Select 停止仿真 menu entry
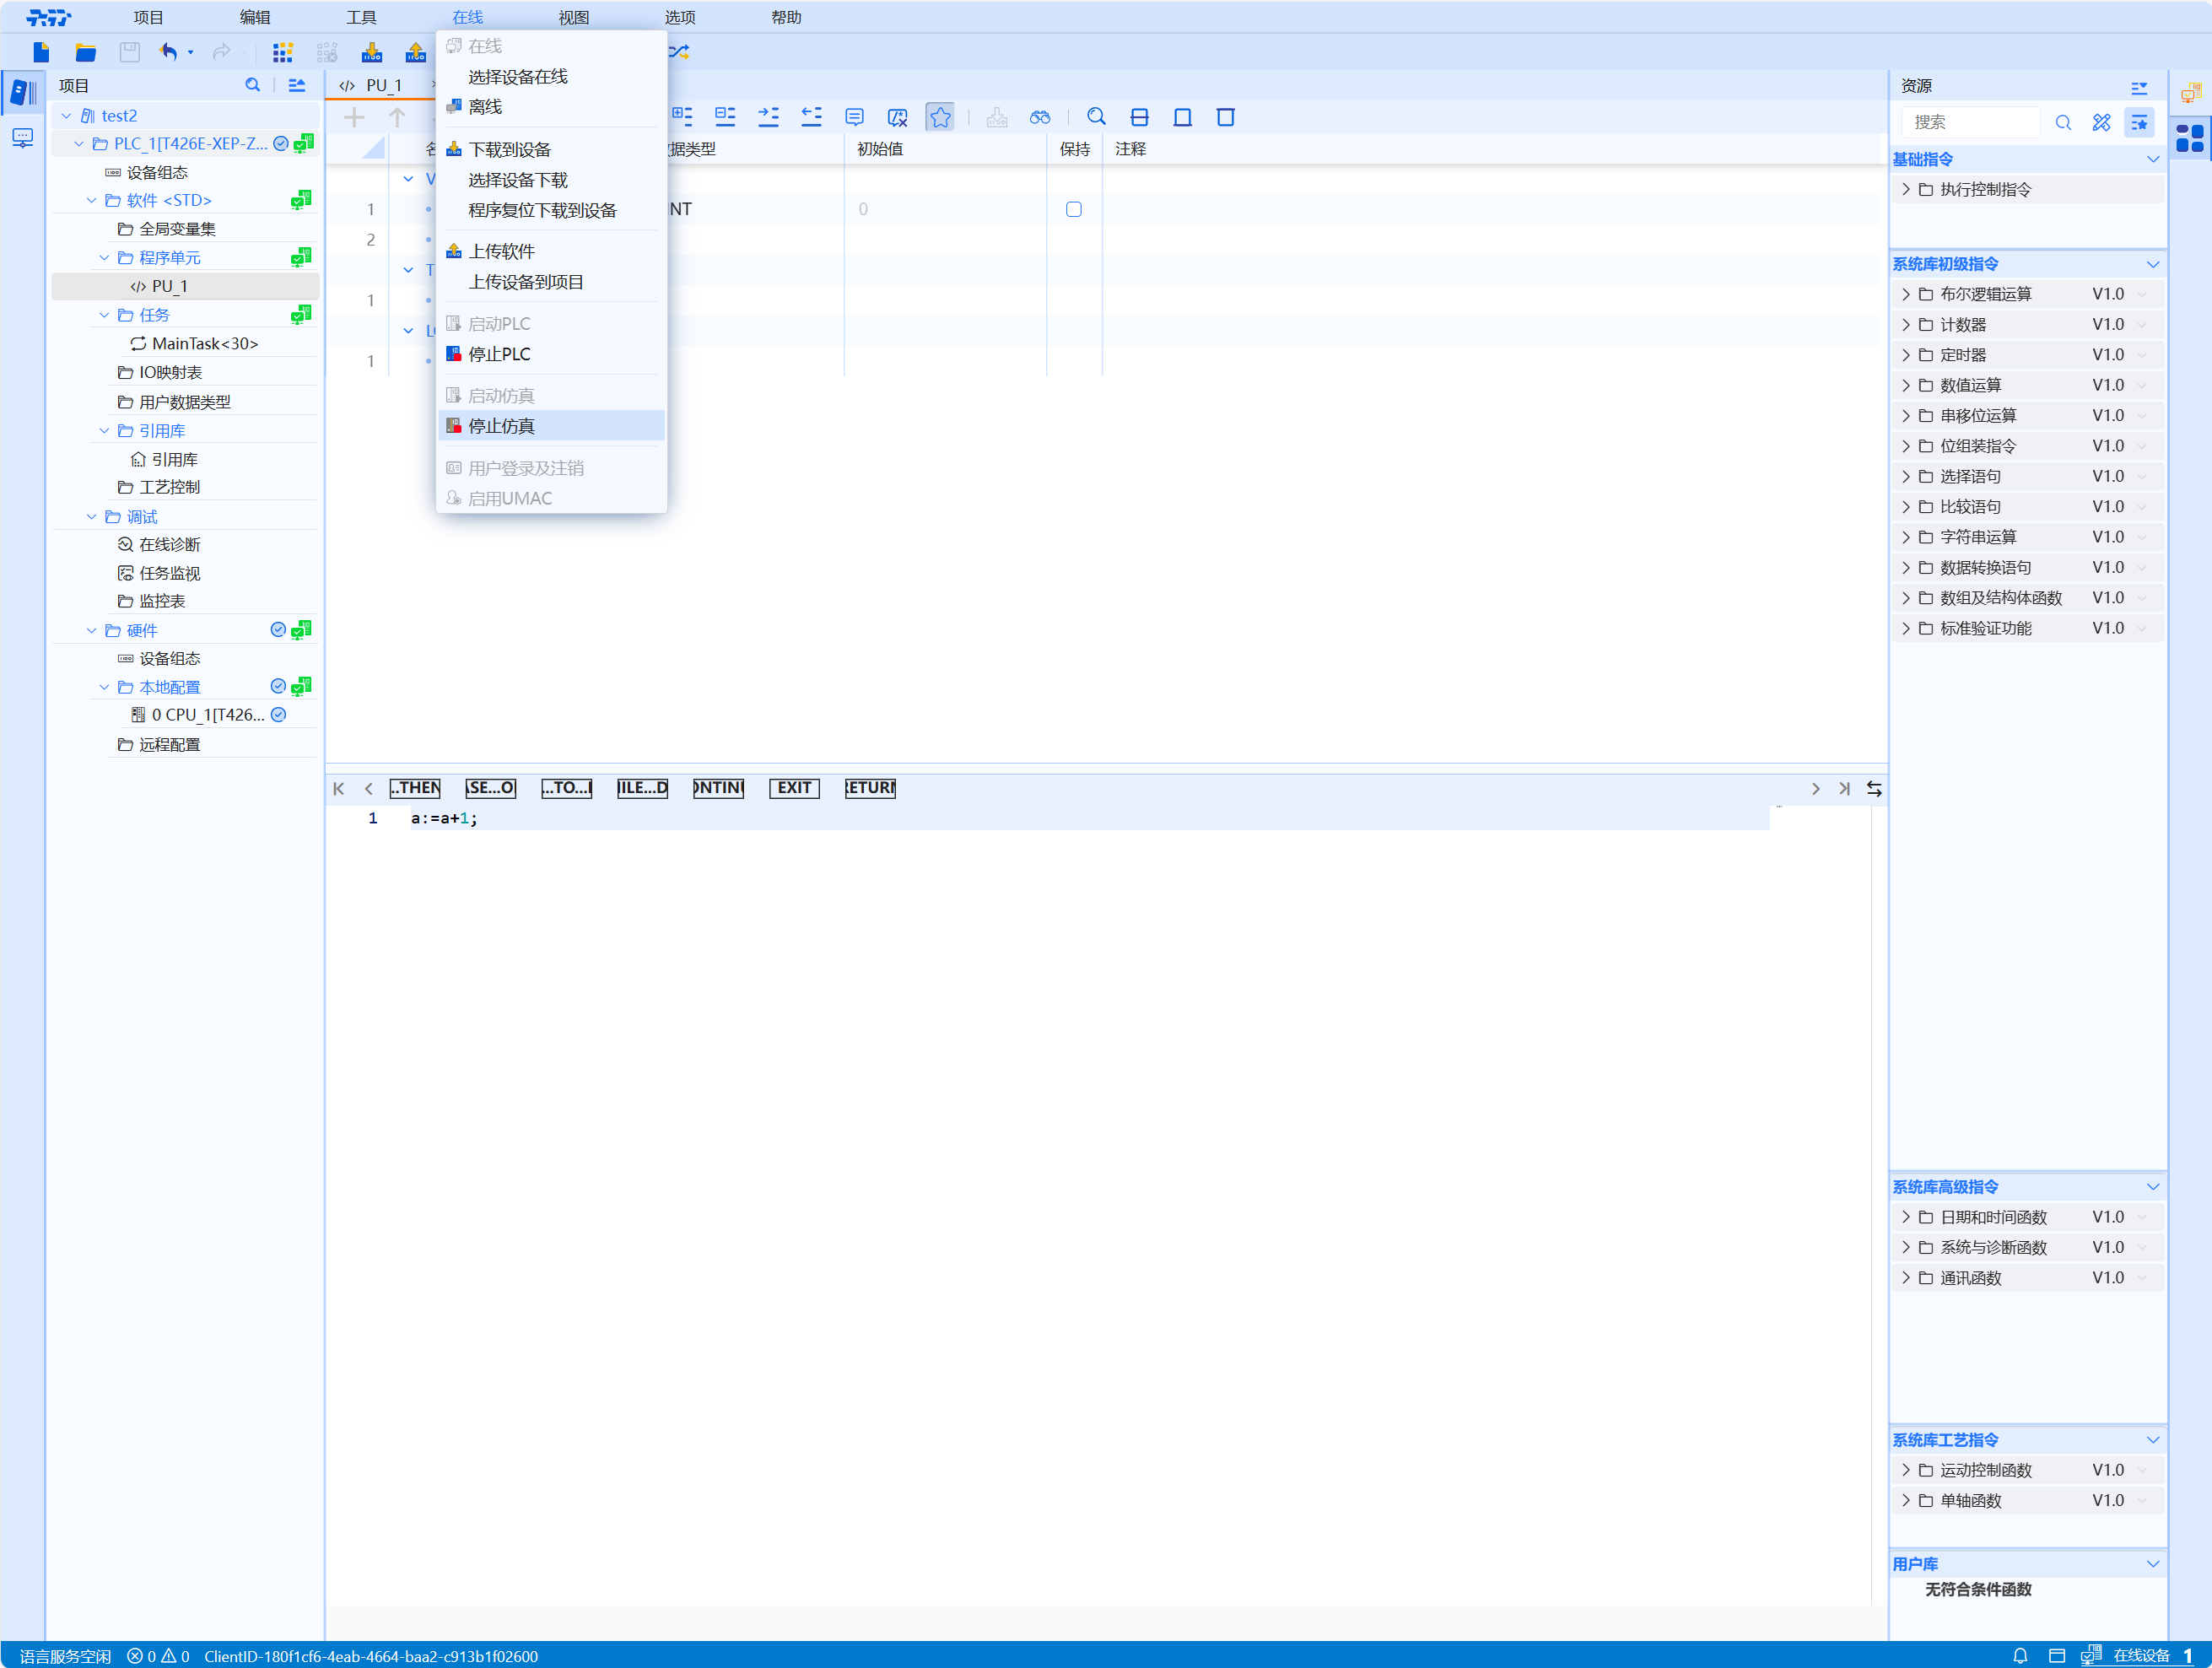 pyautogui.click(x=502, y=426)
